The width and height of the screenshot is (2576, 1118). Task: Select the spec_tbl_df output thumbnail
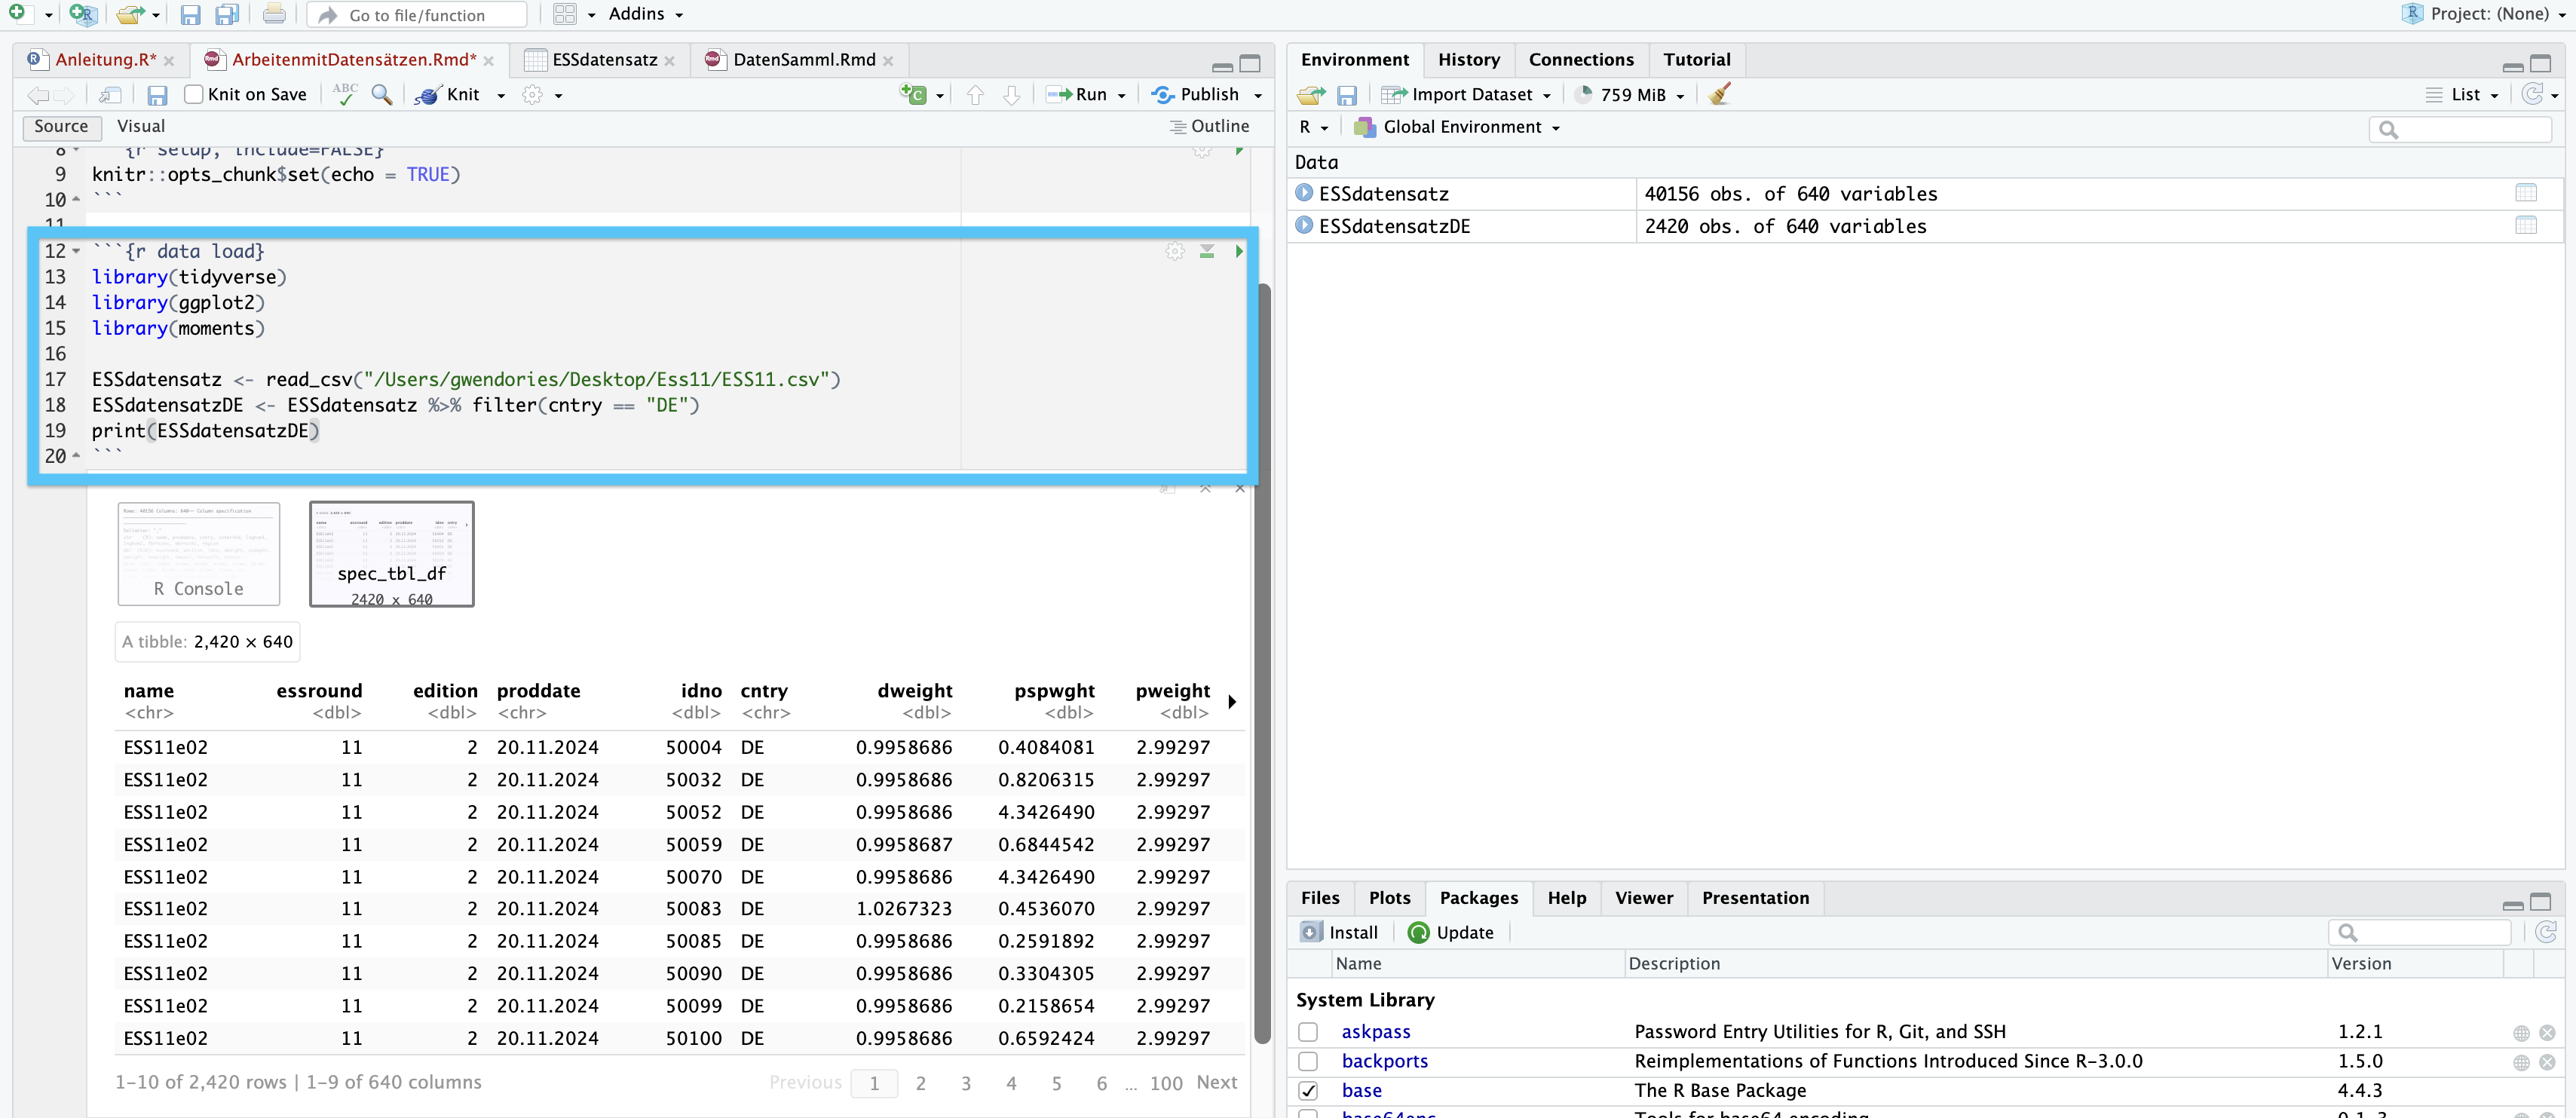click(392, 554)
